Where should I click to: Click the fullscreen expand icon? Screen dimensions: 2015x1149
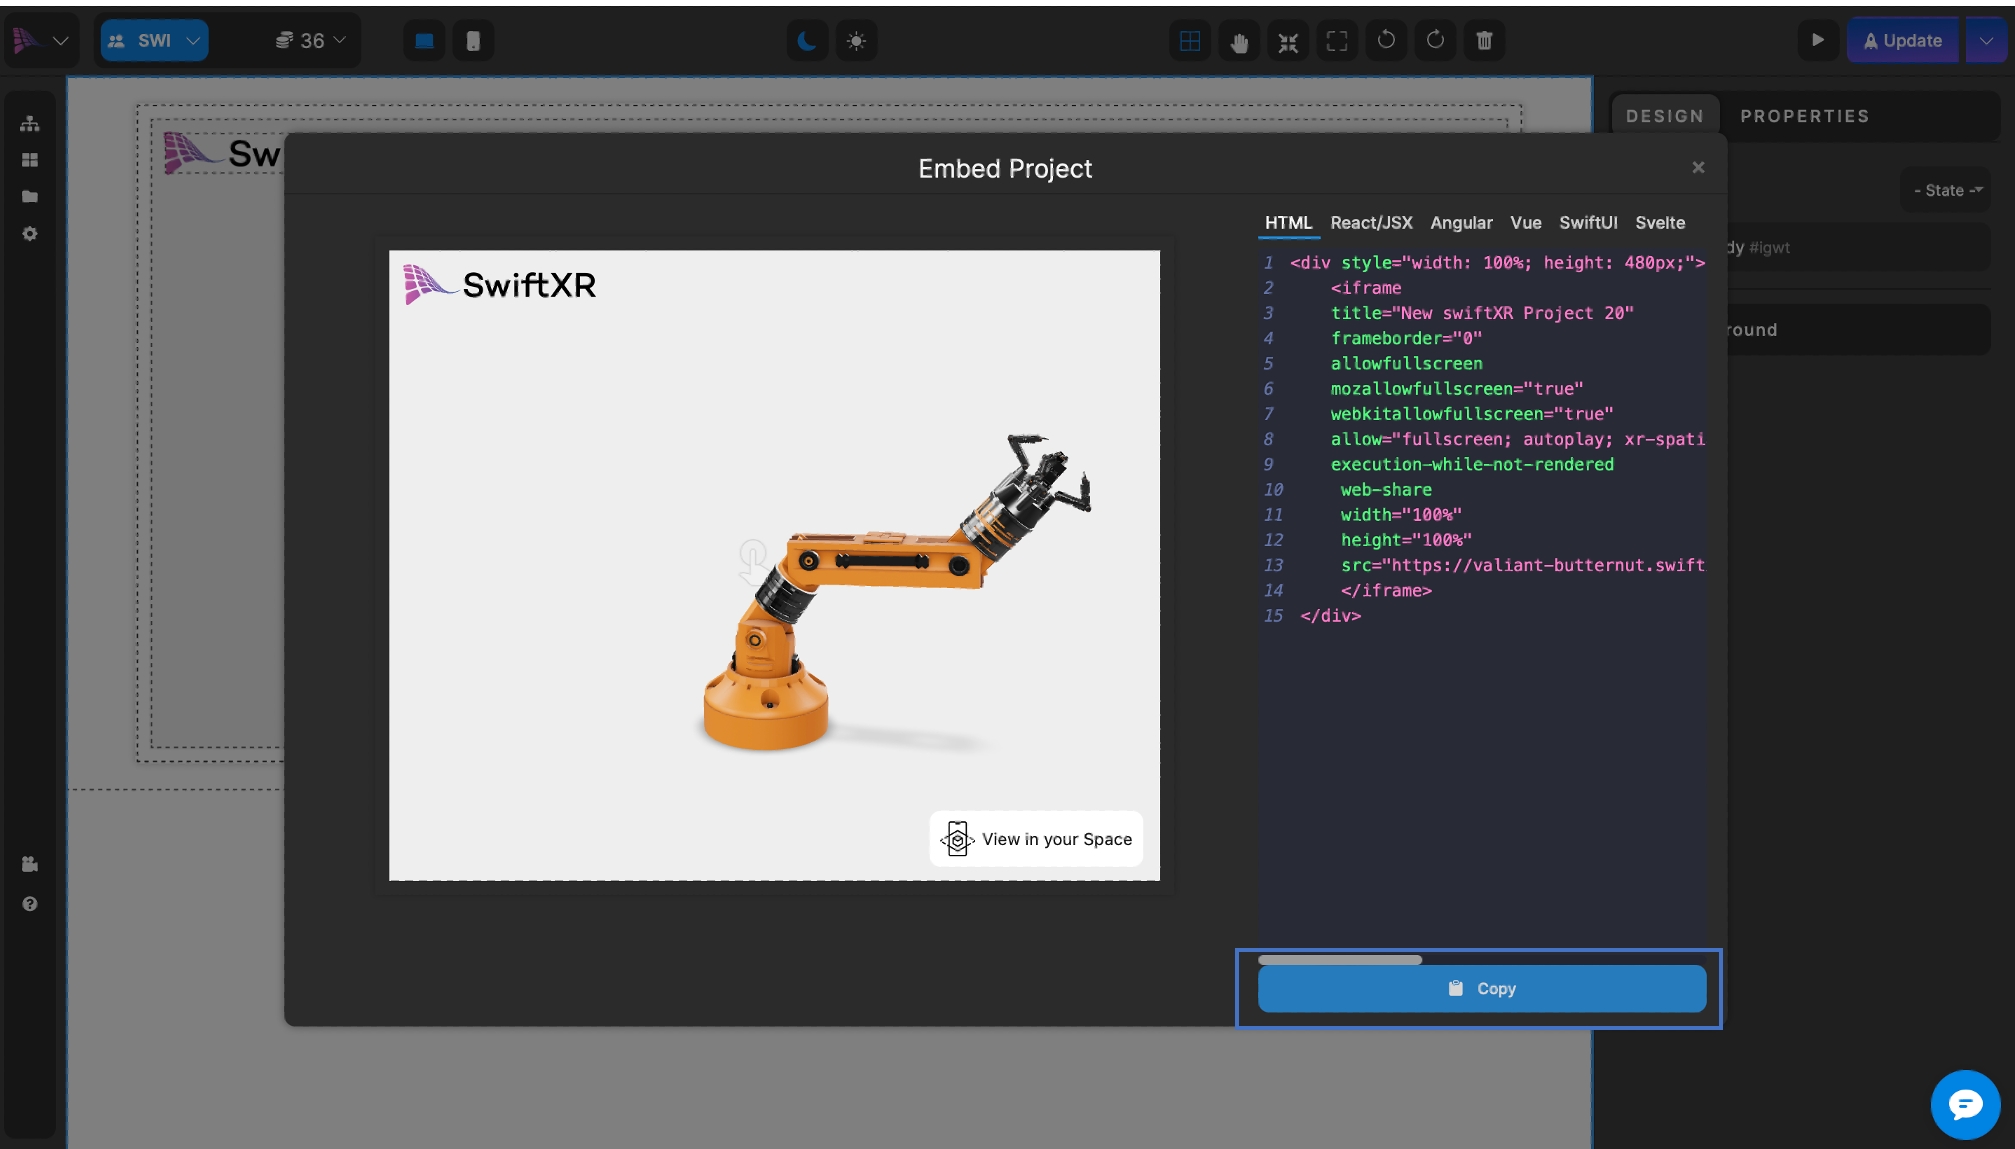pos(1337,41)
